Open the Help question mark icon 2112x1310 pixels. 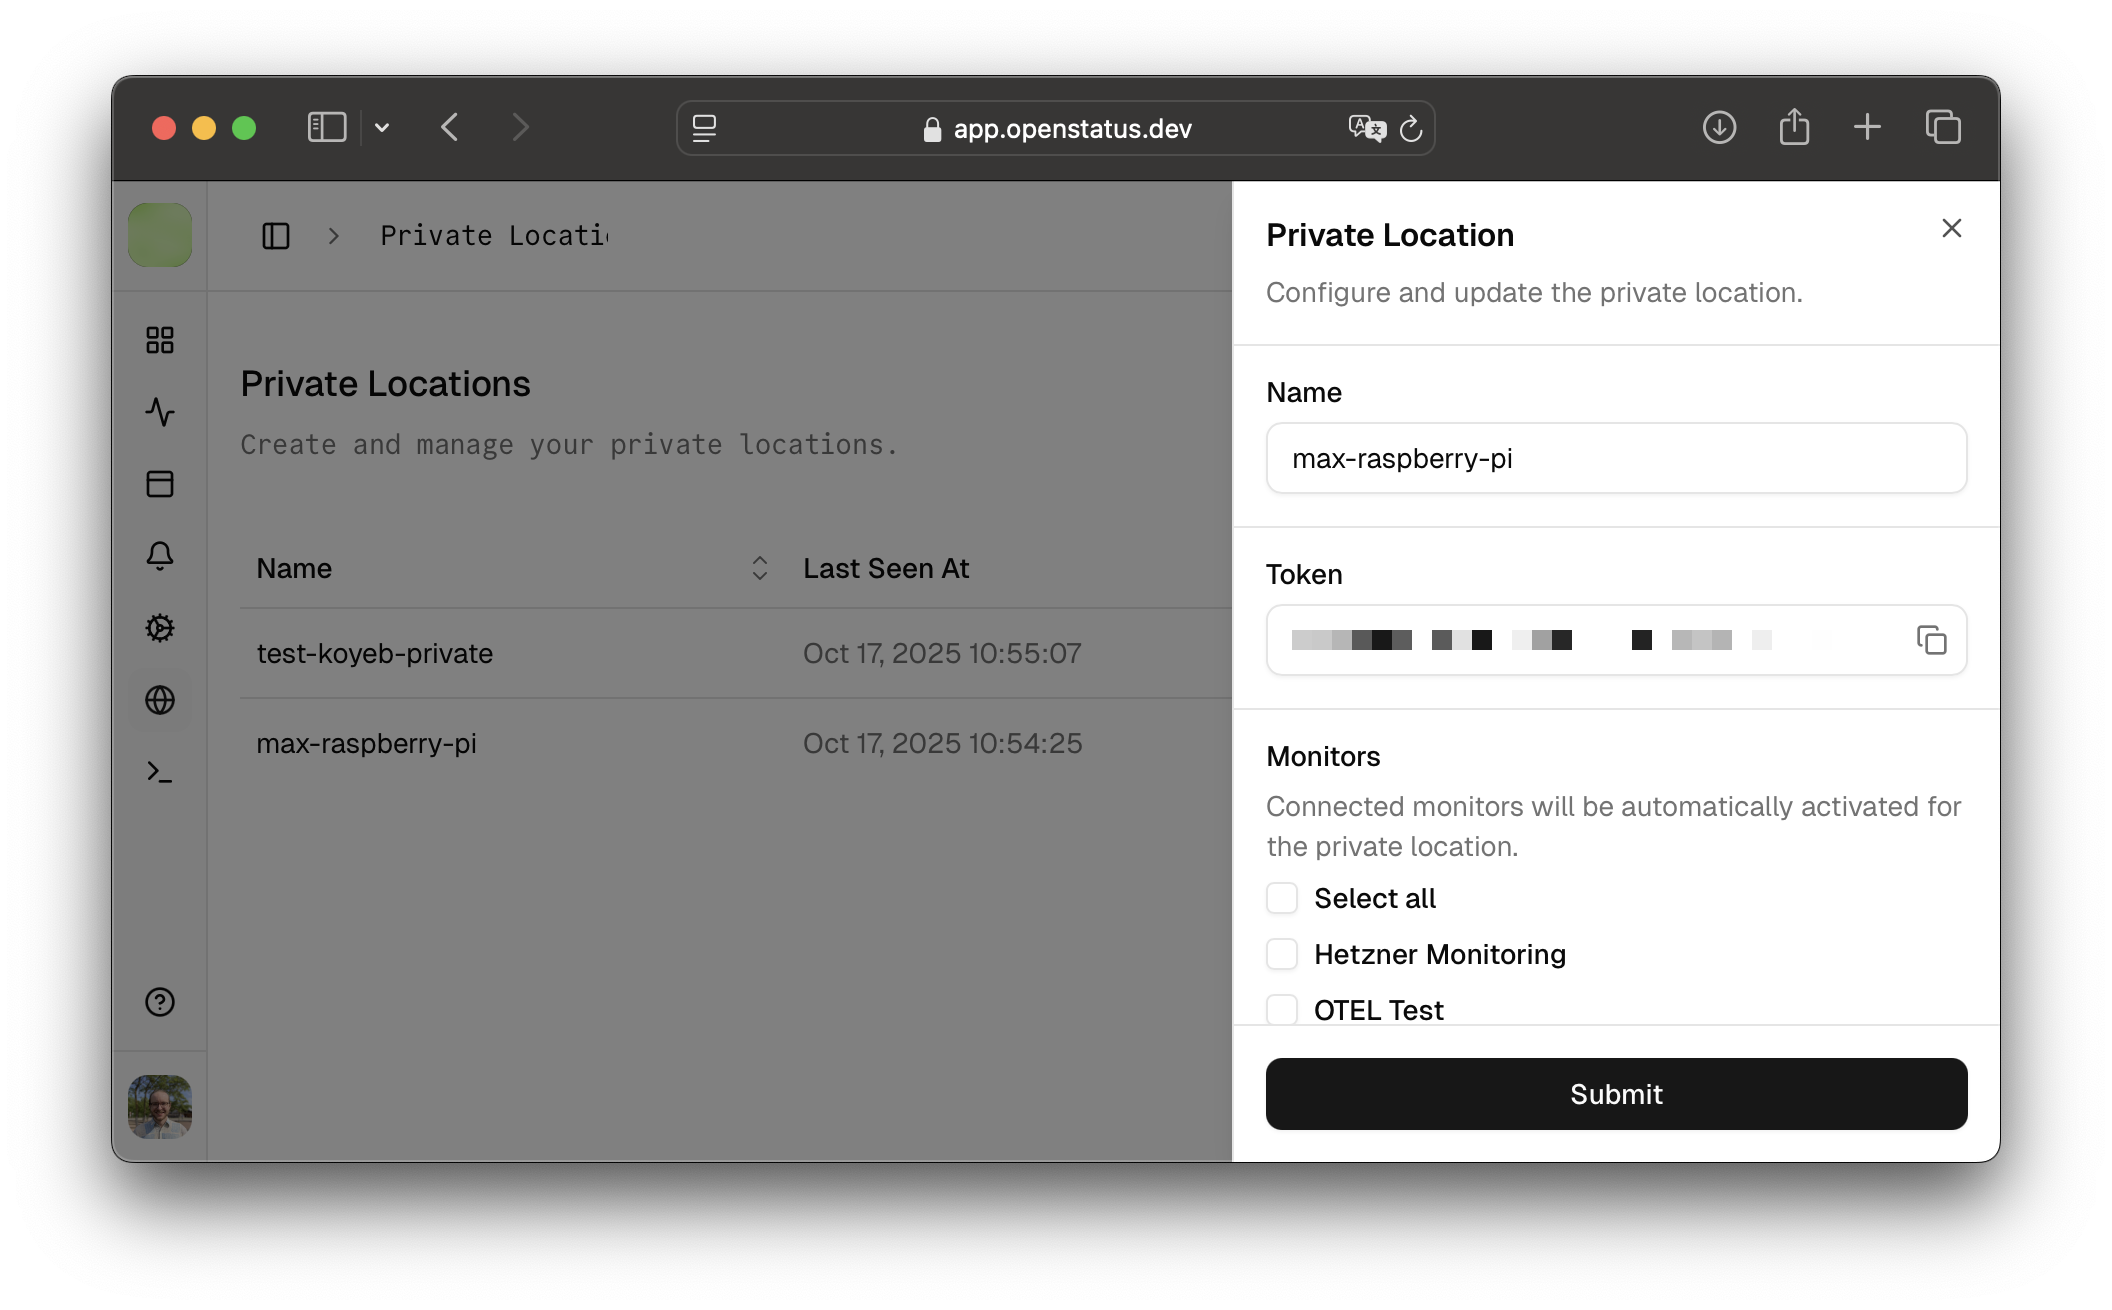[160, 1001]
